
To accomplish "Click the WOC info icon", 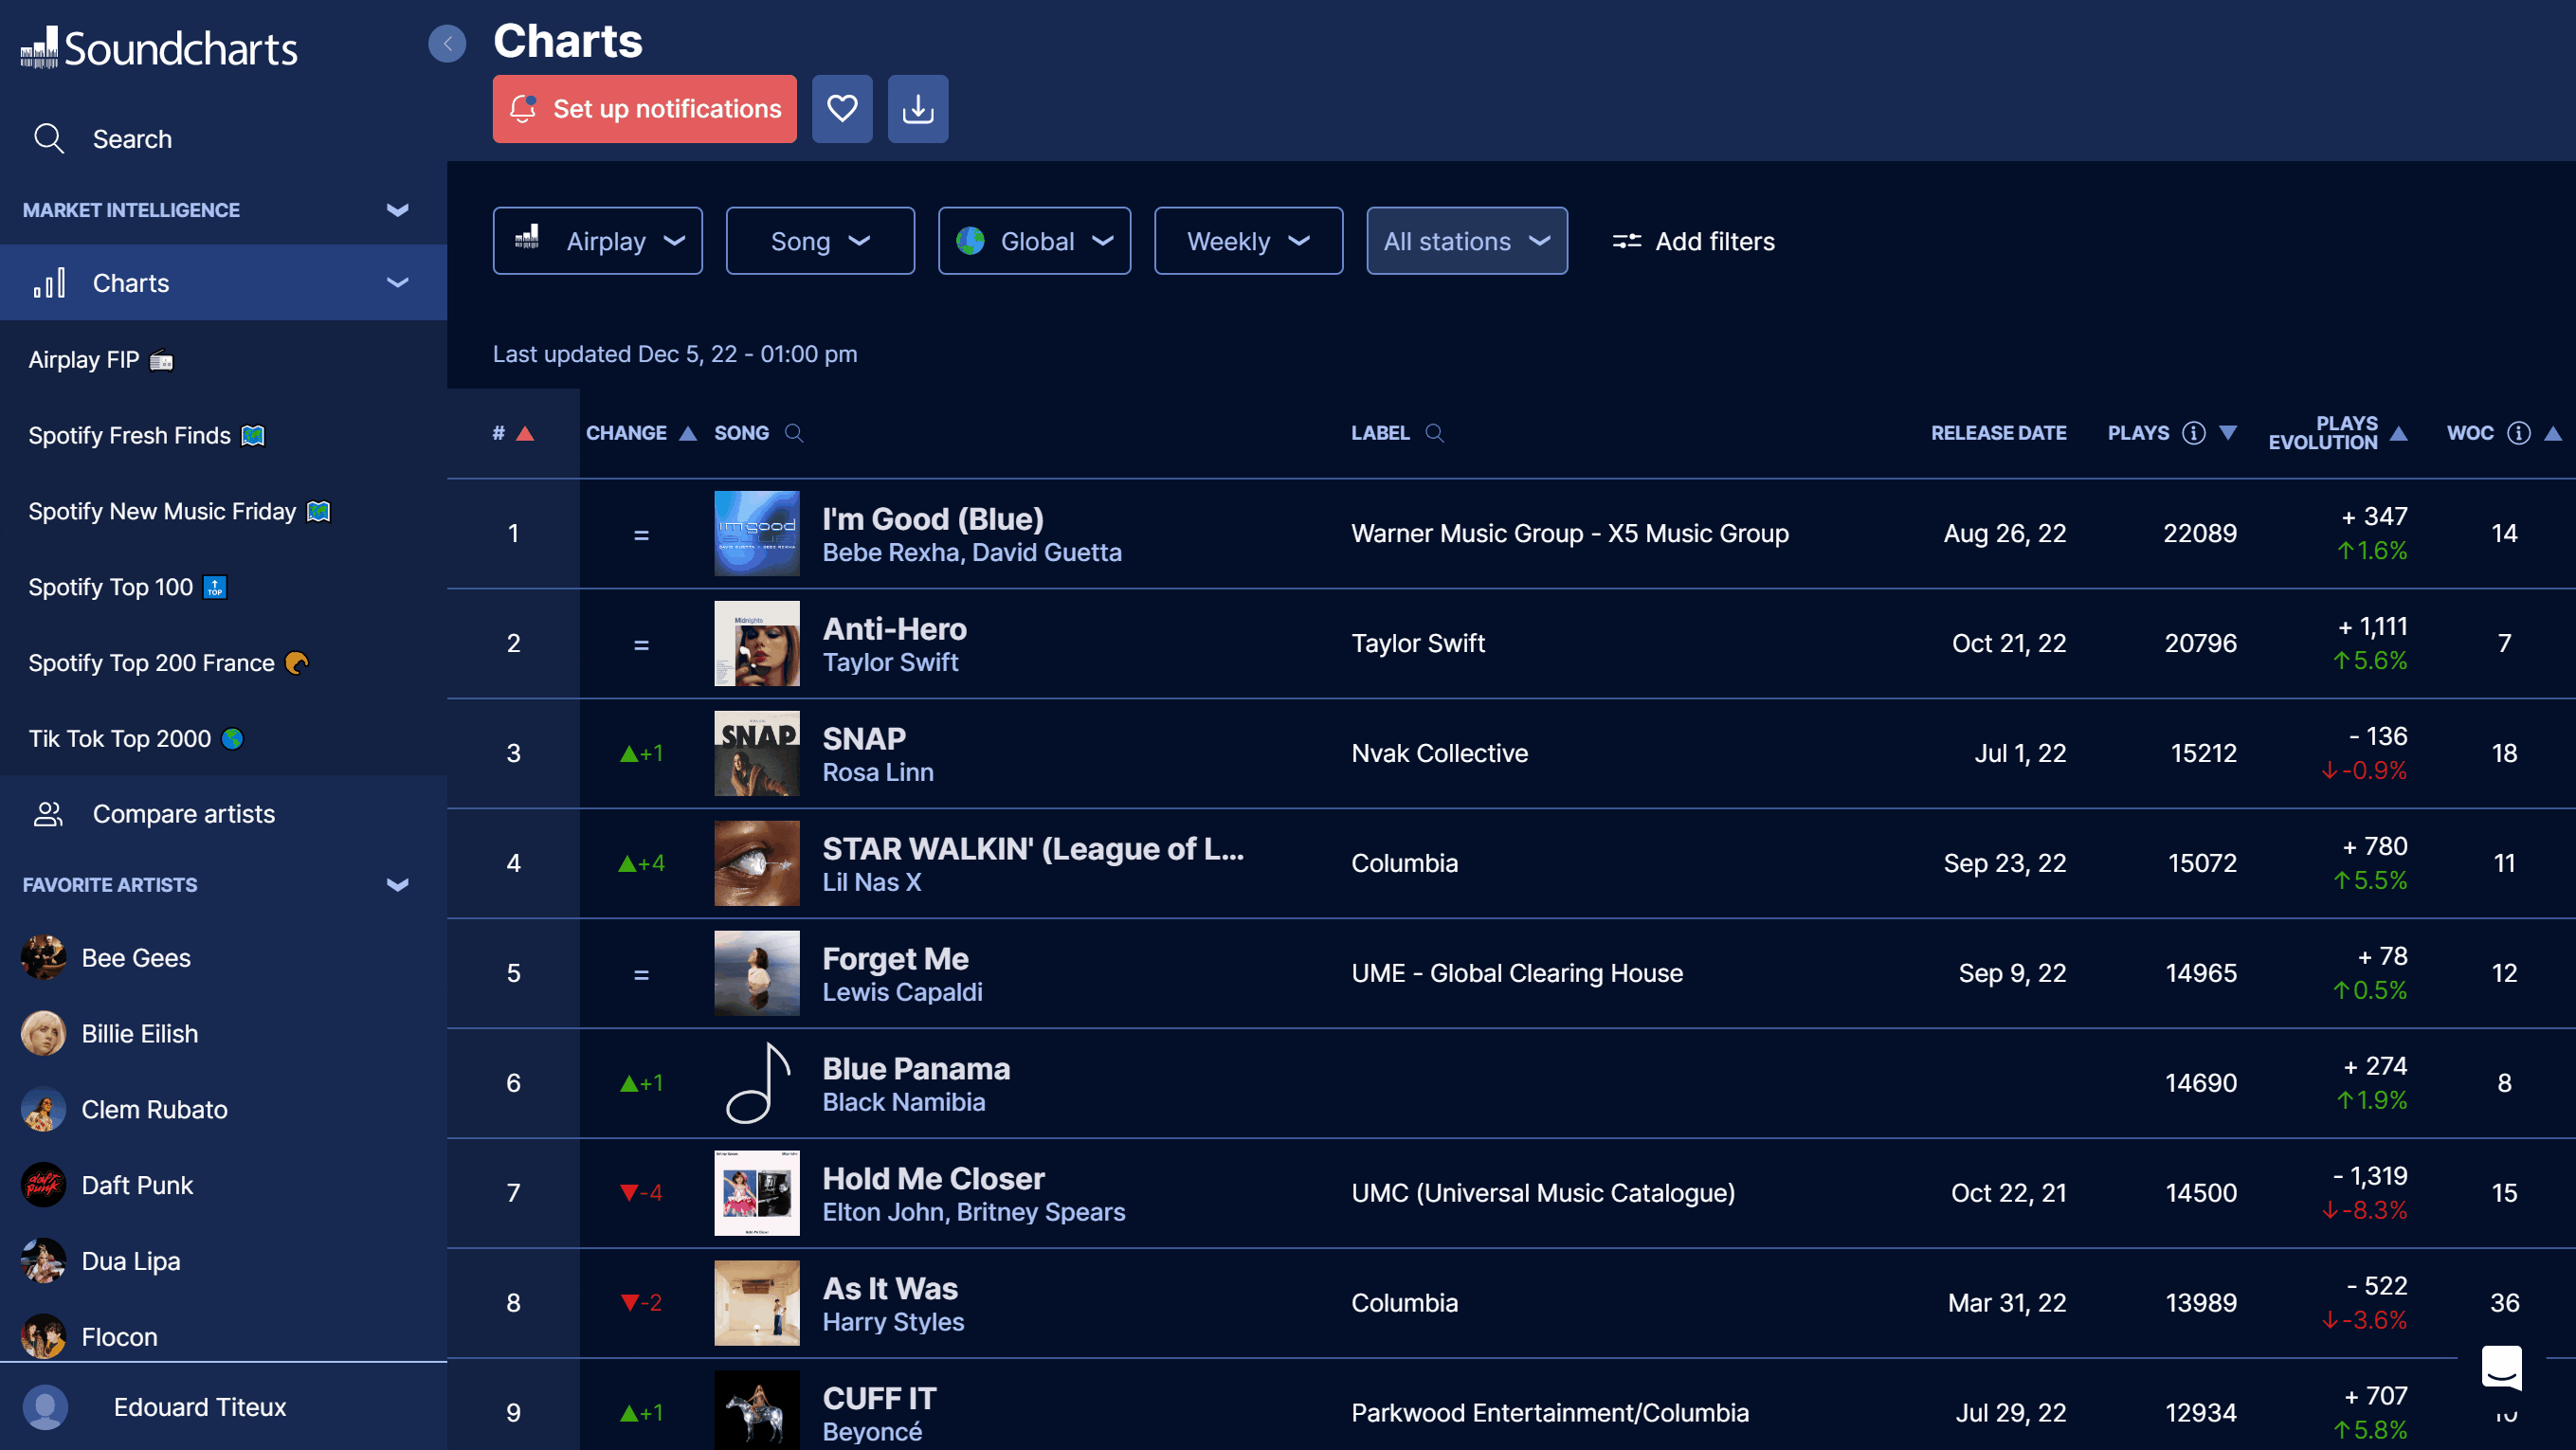I will (x=2518, y=432).
